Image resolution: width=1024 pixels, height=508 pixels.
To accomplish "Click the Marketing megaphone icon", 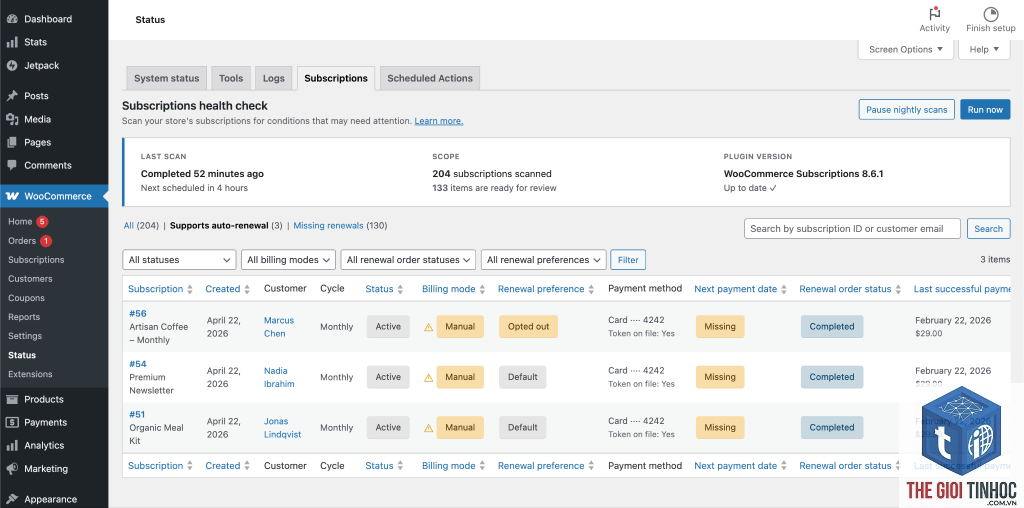I will tap(12, 469).
